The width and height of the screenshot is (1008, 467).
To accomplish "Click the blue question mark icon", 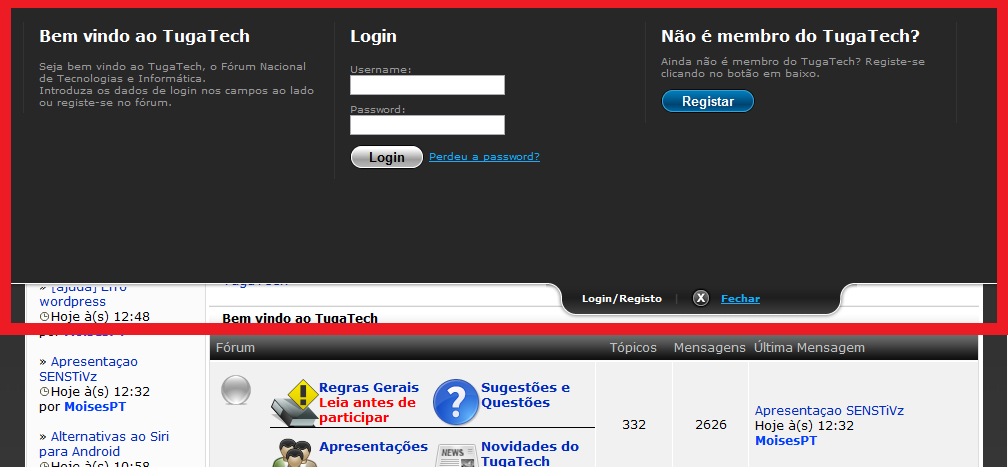I will tap(455, 402).
